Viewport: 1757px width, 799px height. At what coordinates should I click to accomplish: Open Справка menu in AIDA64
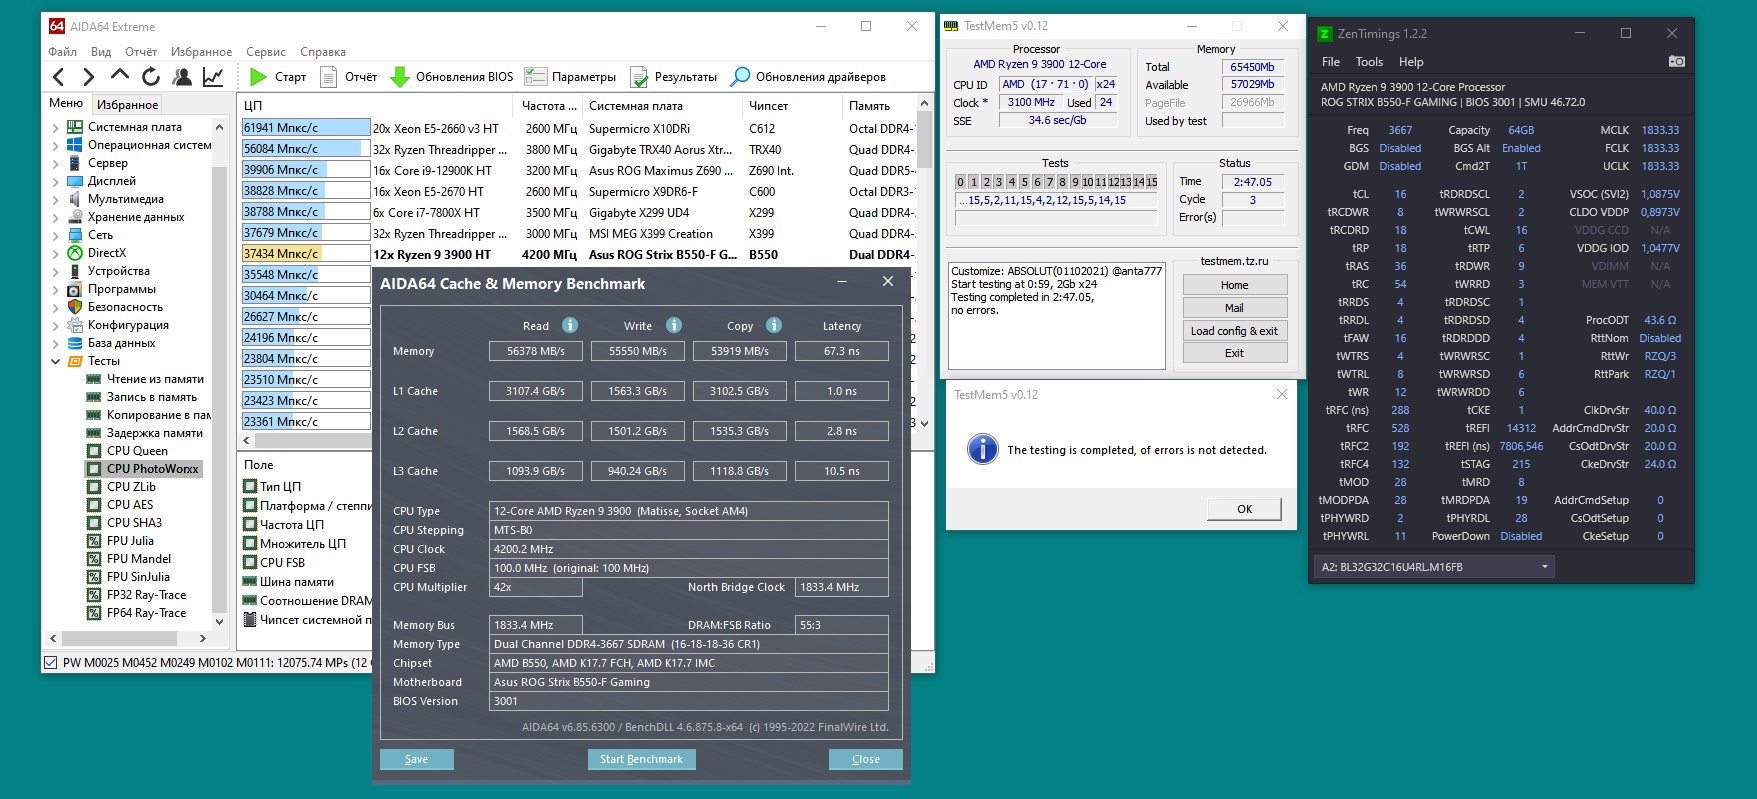coord(323,52)
